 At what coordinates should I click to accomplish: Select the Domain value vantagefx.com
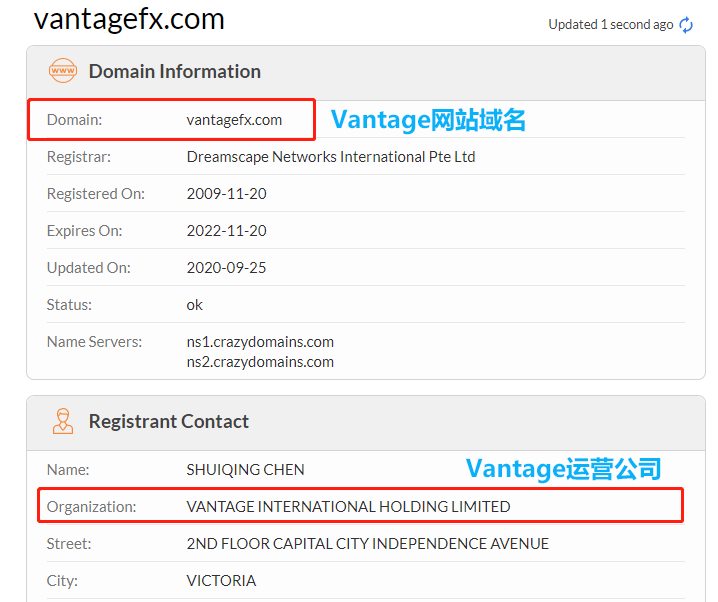234,120
